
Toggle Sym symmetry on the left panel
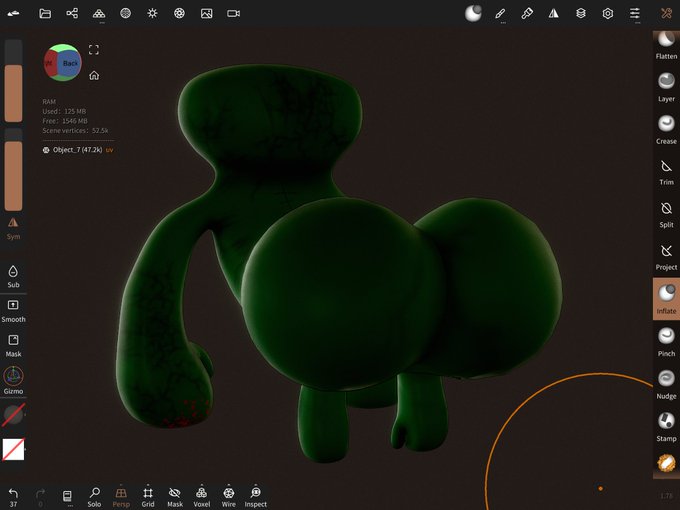pos(13,229)
